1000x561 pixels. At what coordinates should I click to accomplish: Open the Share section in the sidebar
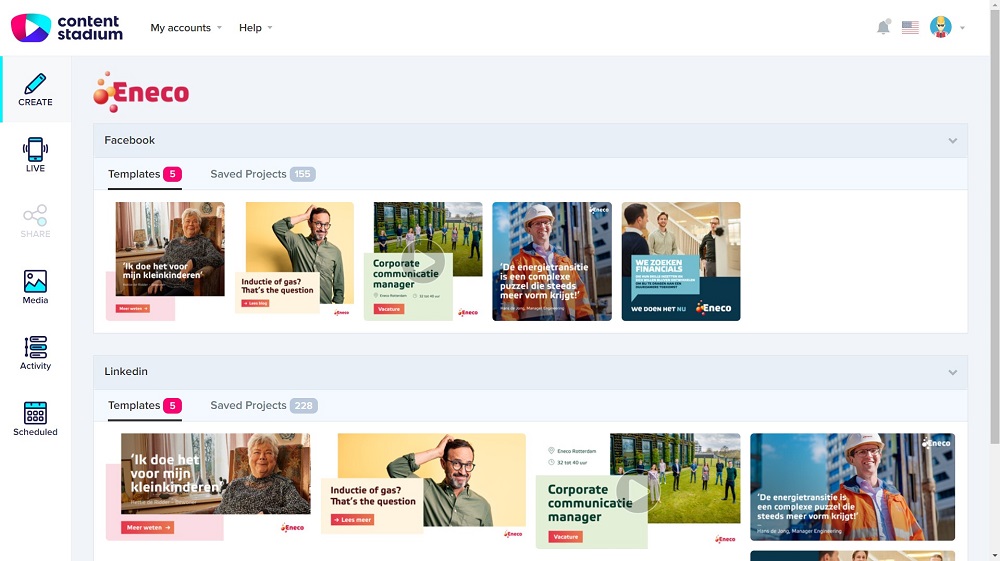(36, 221)
